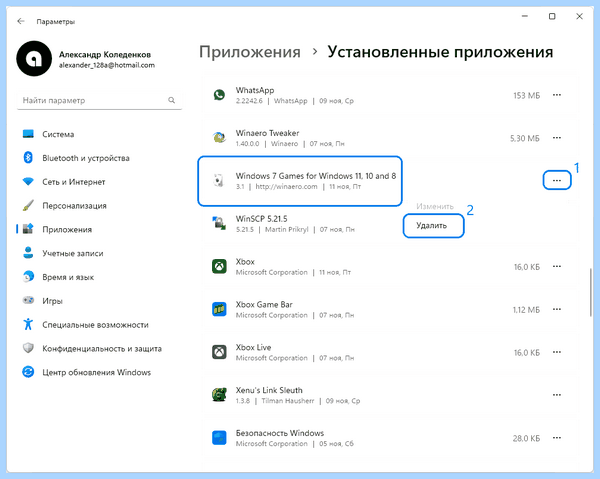Viewport: 600px width, 479px height.
Task: Click the Bluetooth и устройства icon
Action: [x=28, y=158]
